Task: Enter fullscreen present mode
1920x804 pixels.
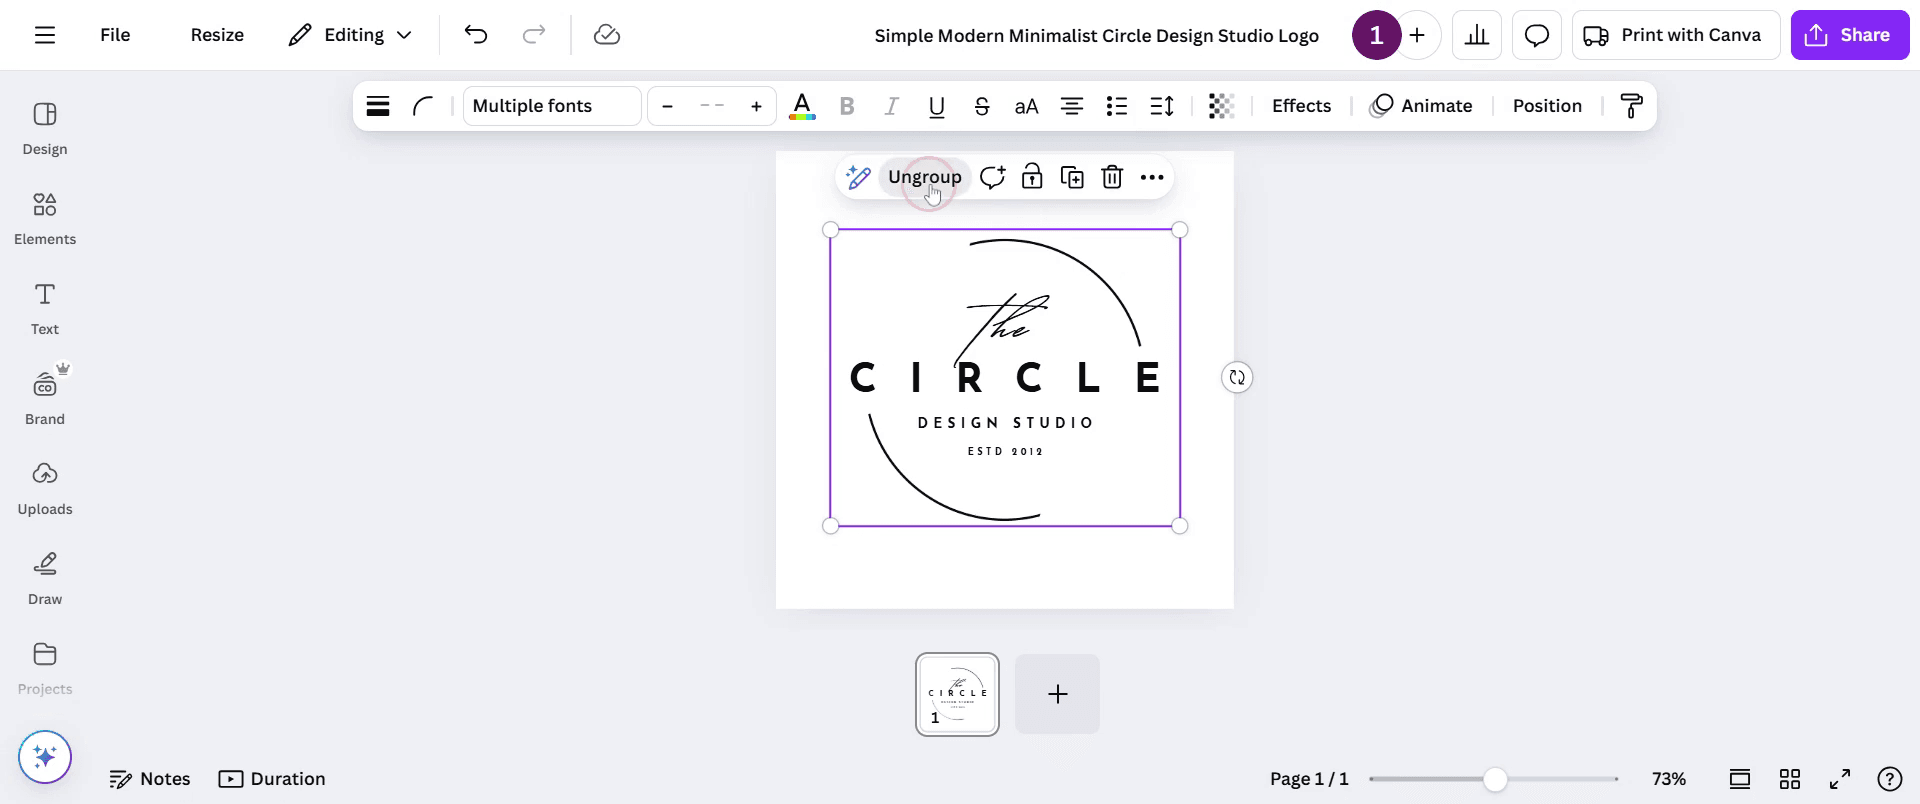Action: [1840, 779]
